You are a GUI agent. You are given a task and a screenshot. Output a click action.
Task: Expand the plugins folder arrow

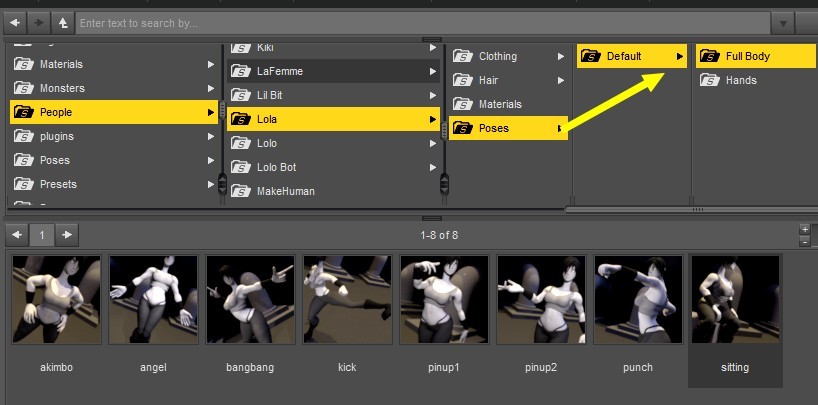[210, 136]
